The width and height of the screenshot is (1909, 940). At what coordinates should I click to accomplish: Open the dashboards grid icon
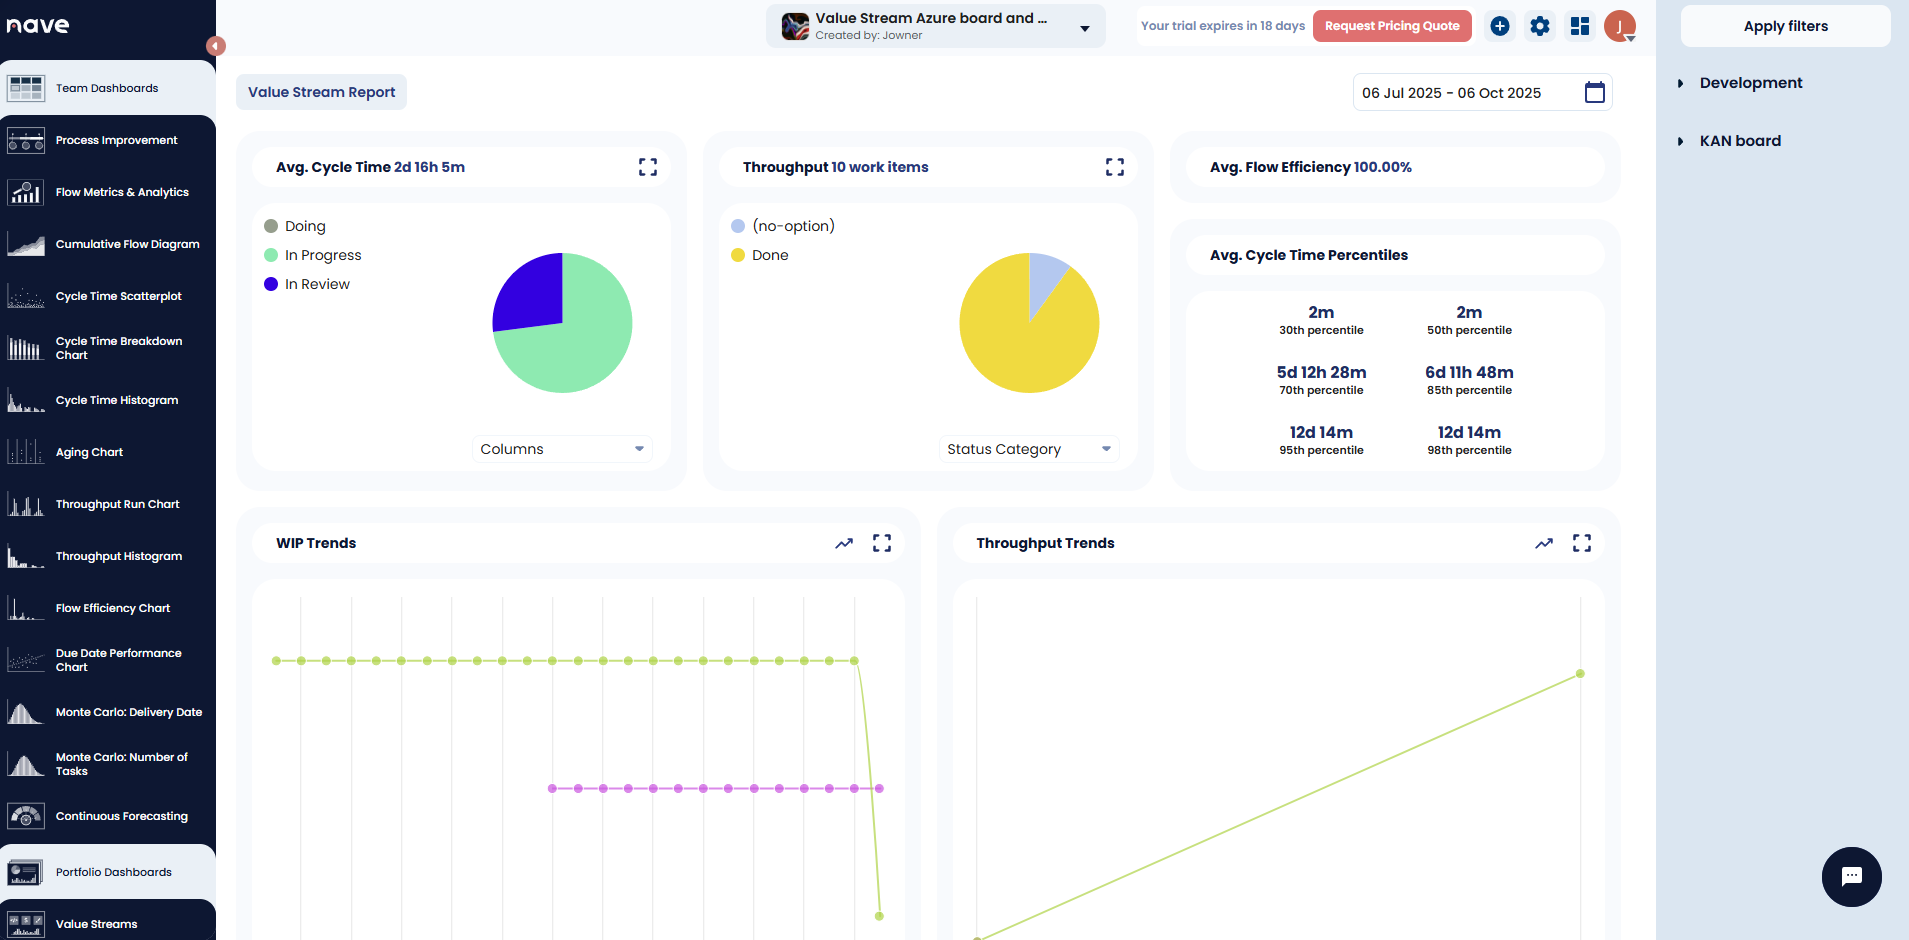[x=1579, y=26]
